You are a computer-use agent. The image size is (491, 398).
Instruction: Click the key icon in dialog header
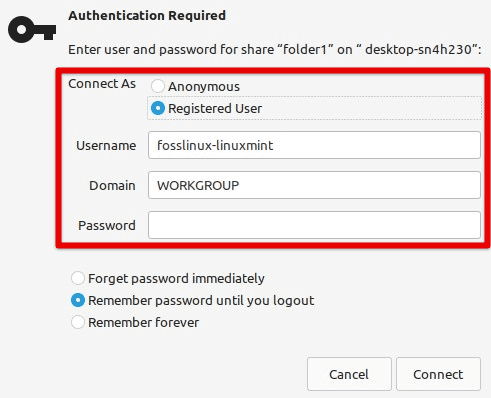click(32, 29)
